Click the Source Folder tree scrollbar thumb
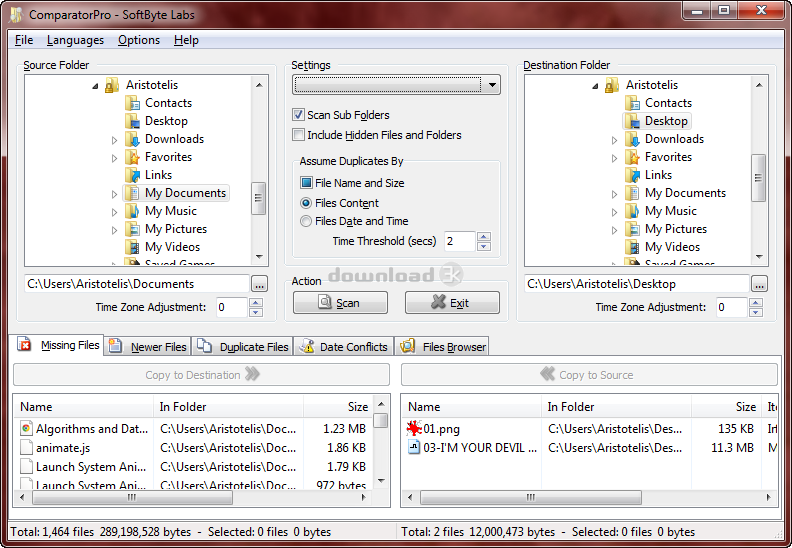This screenshot has width=792, height=548. pyautogui.click(x=259, y=198)
